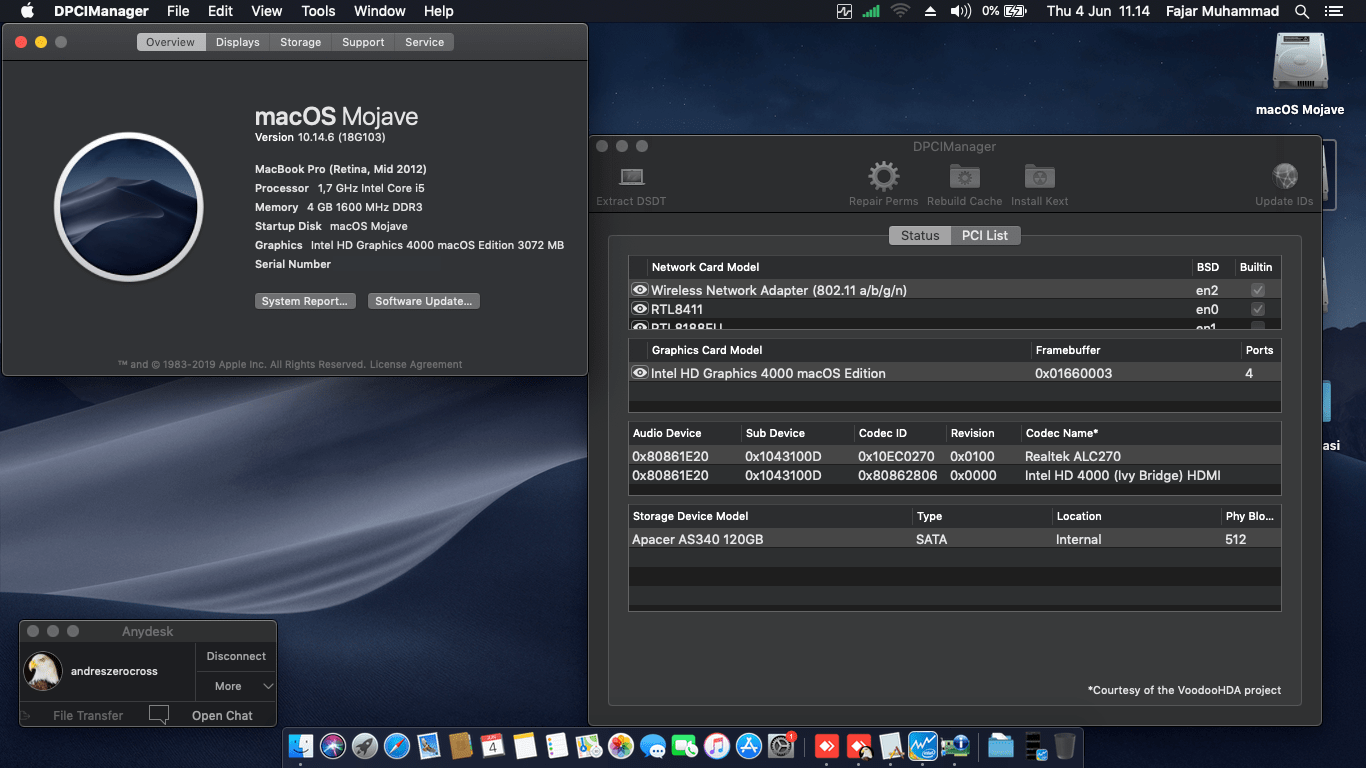Viewport: 1366px width, 768px height.
Task: Expand the More dropdown in AnyDesk
Action: pyautogui.click(x=235, y=686)
